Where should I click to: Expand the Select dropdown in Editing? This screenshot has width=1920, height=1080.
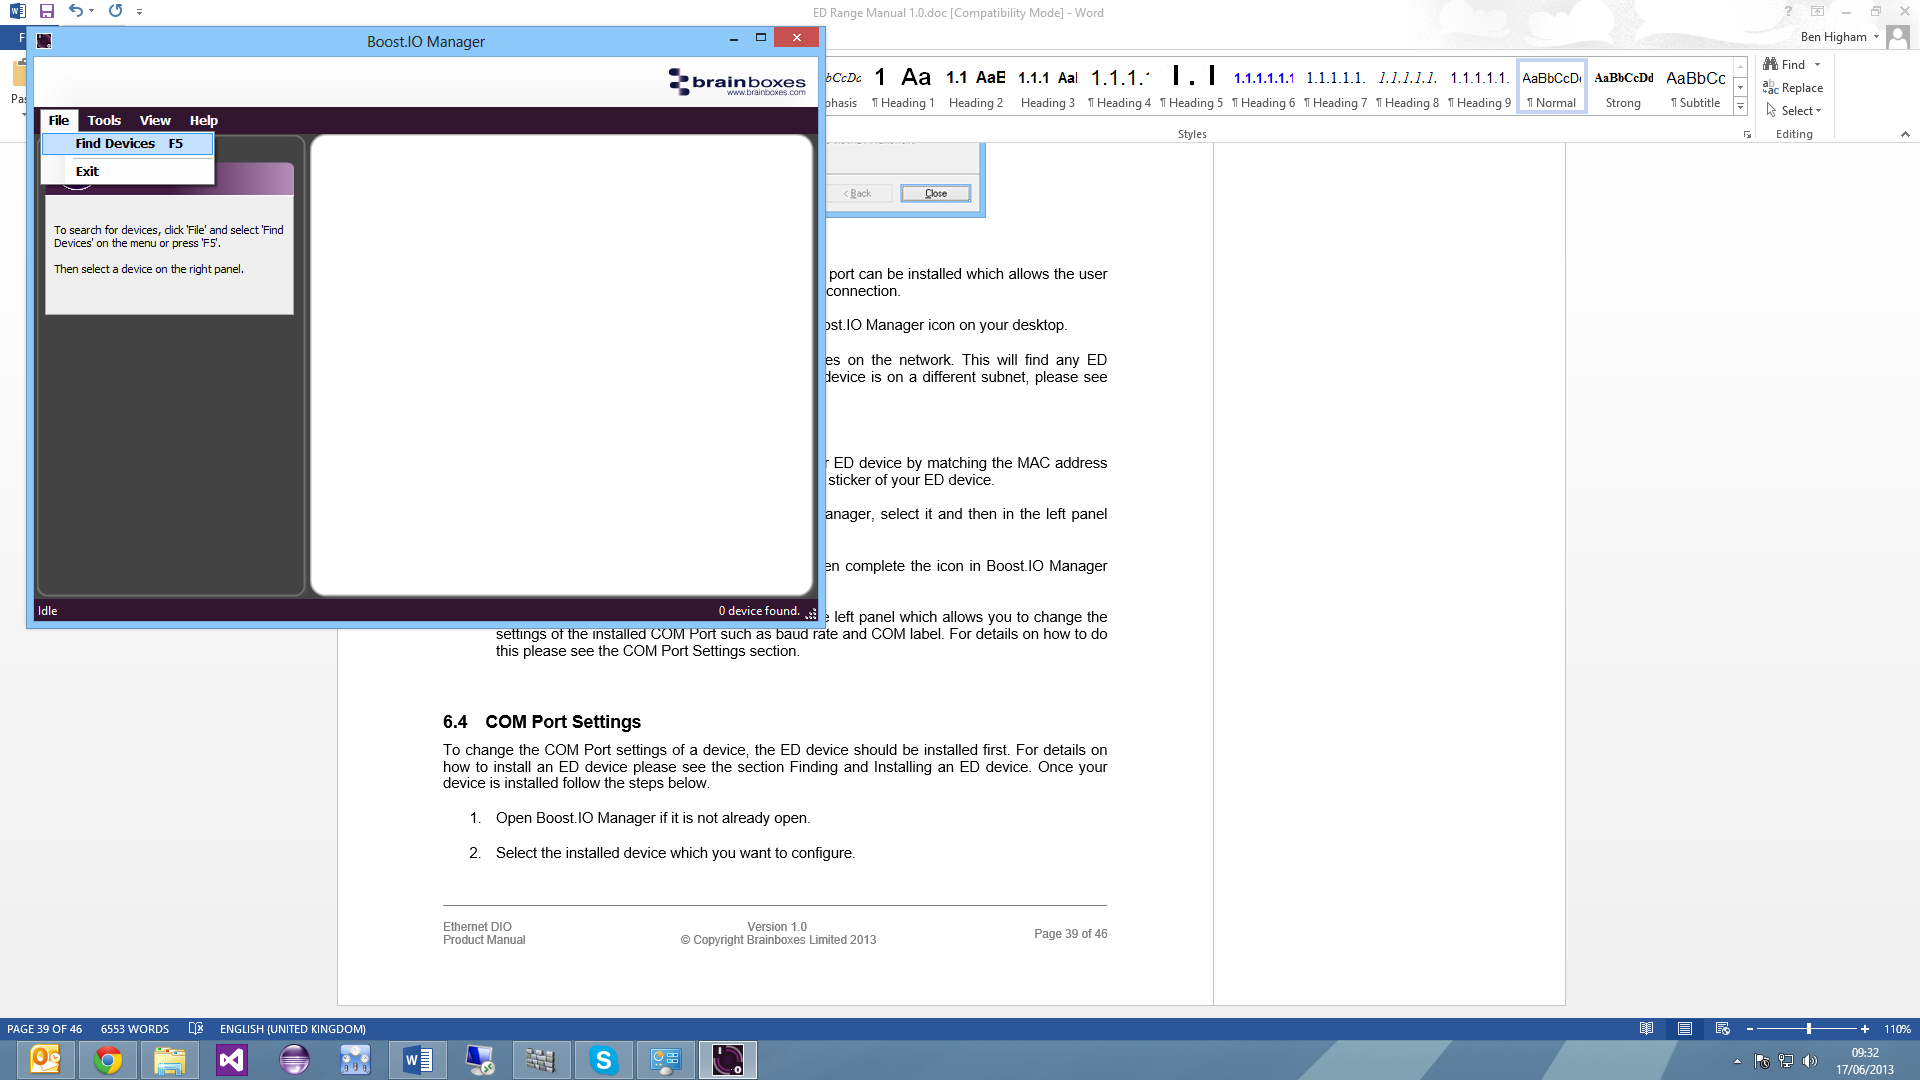(x=1819, y=111)
